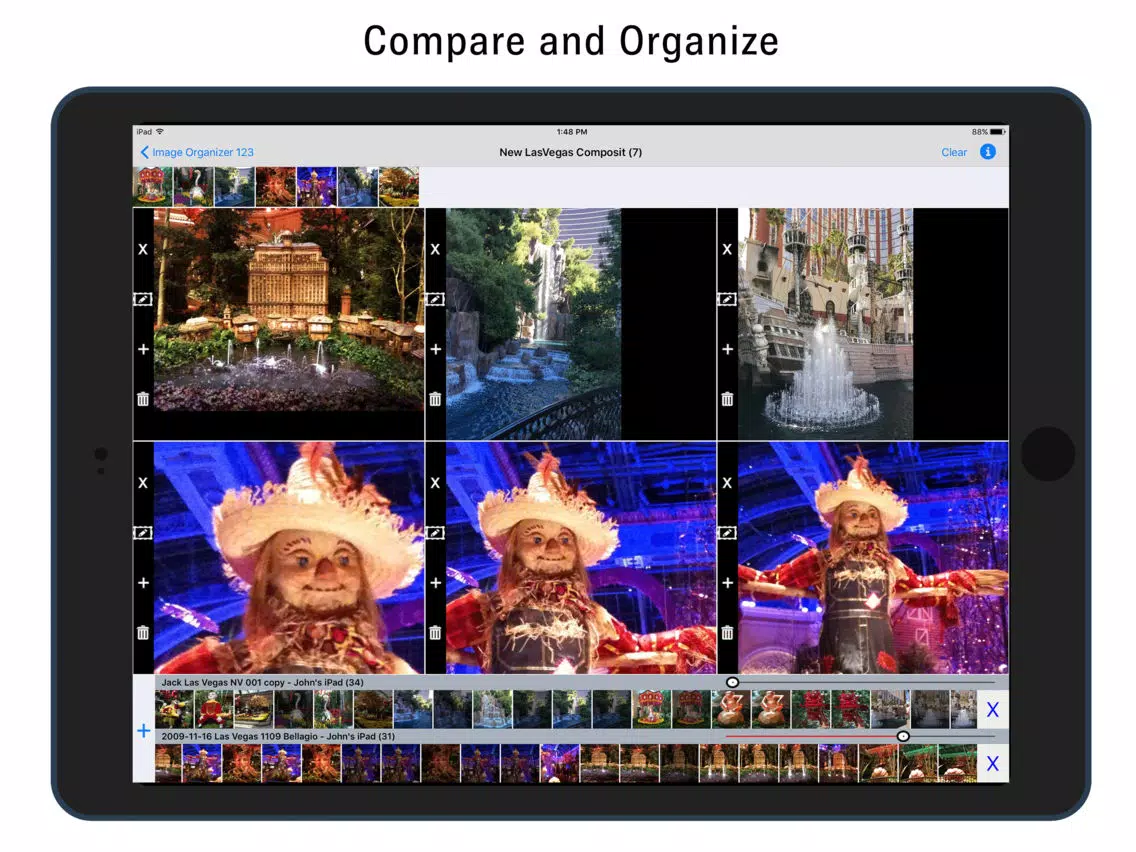Close the Las Vegas 1109 Bellagio strip

pos(993,764)
